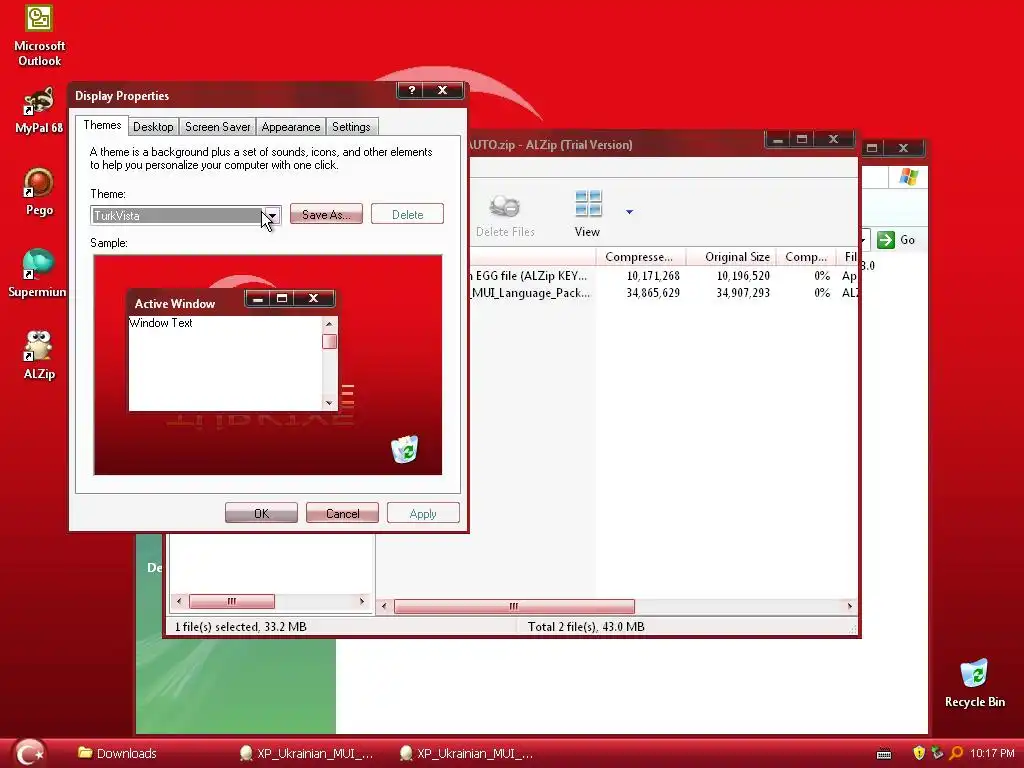Click the help question mark in Display Properties
Viewport: 1024px width, 768px height.
[x=411, y=90]
